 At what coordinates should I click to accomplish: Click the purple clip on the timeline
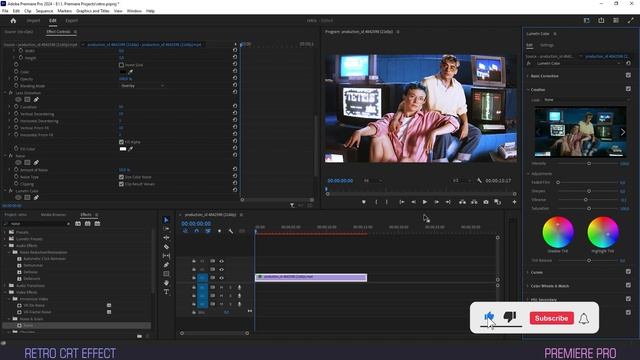coord(311,278)
